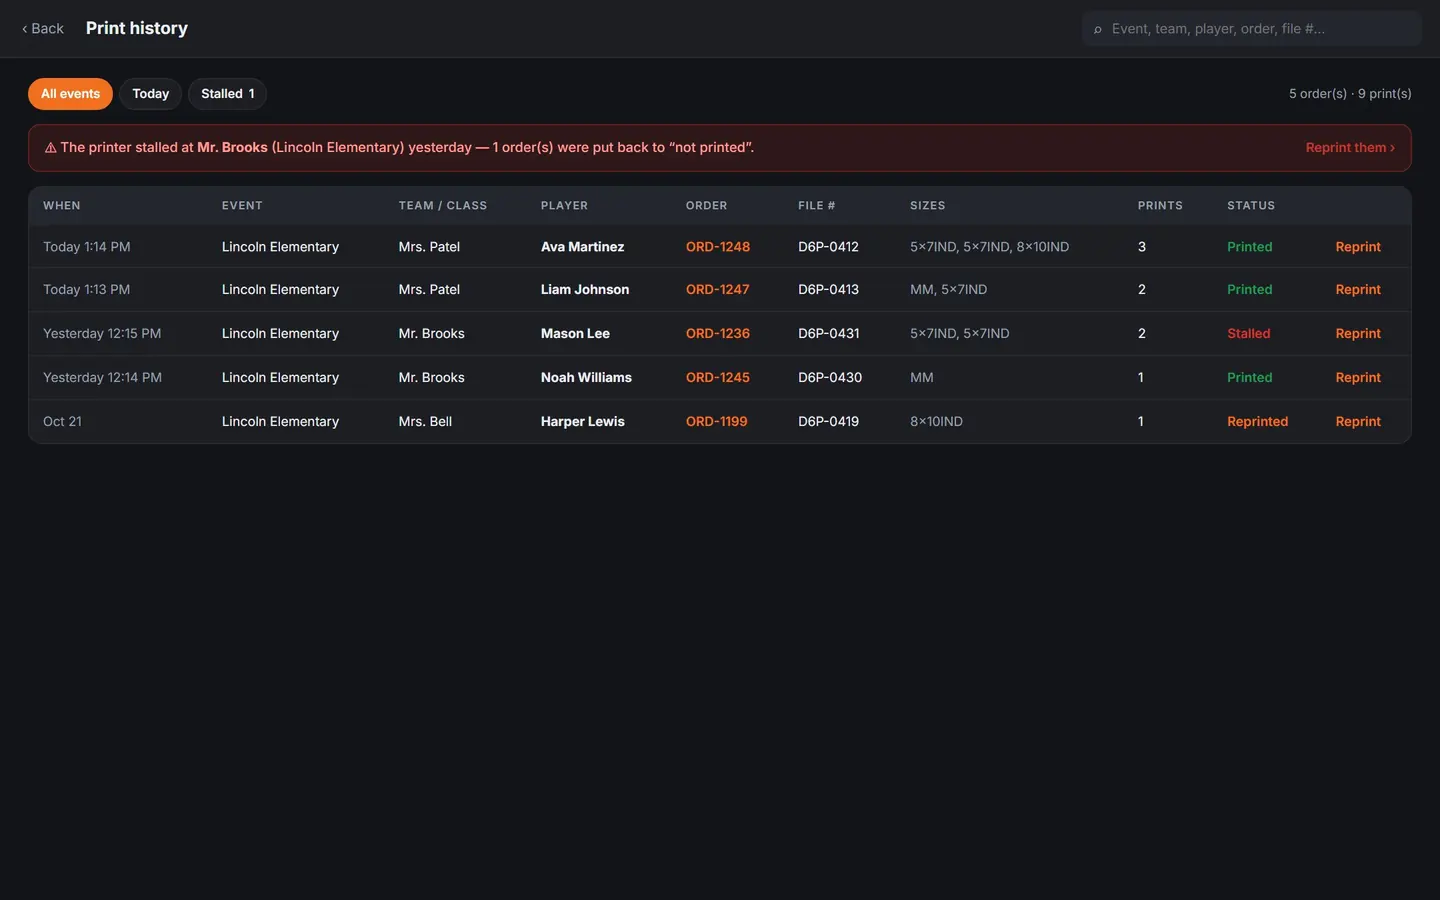Screen dimensions: 1440x900
Task: Focus the event search field
Action: (1252, 29)
